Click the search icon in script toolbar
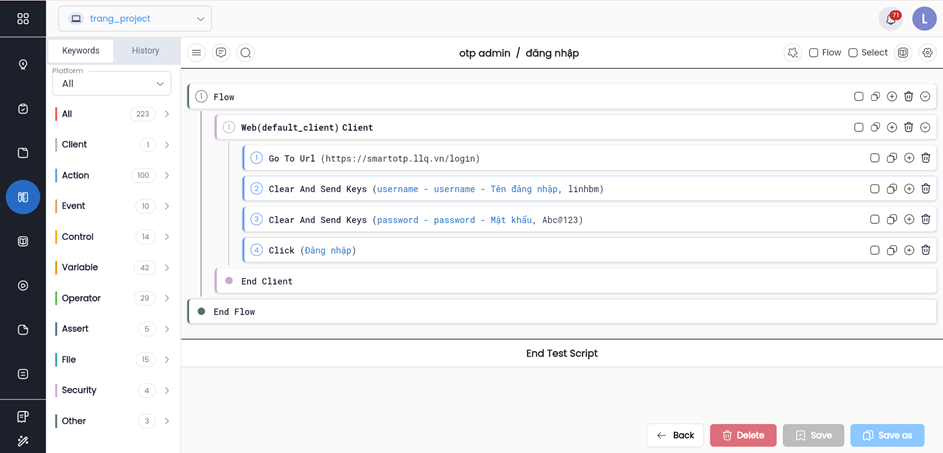The width and height of the screenshot is (943, 453). 245,53
